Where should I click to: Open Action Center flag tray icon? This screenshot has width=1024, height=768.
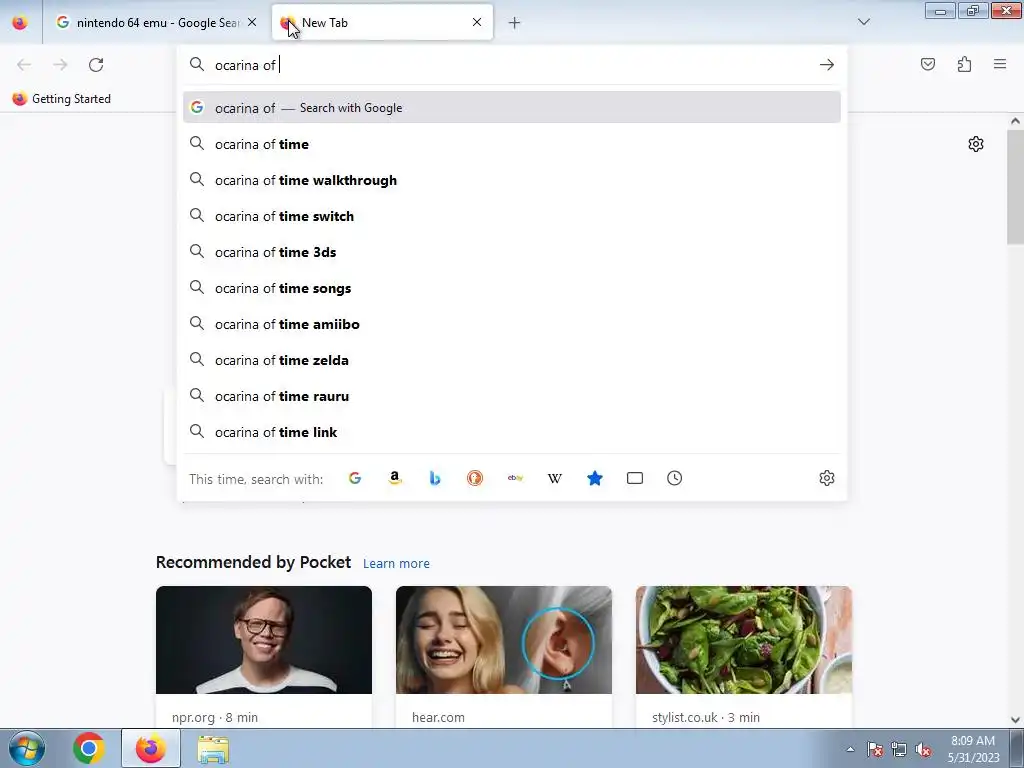[874, 750]
